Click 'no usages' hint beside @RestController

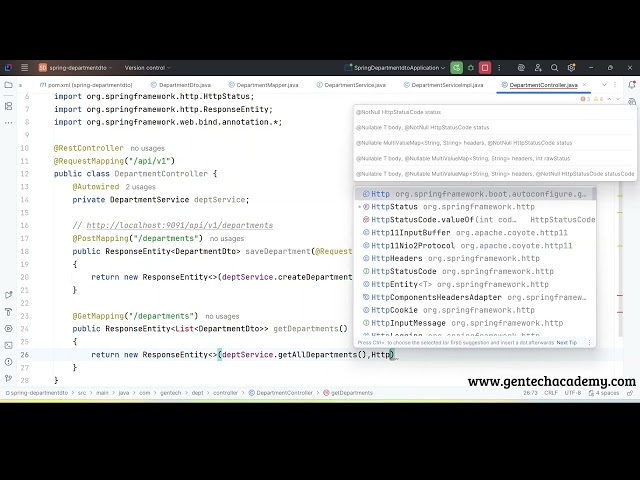(147, 148)
